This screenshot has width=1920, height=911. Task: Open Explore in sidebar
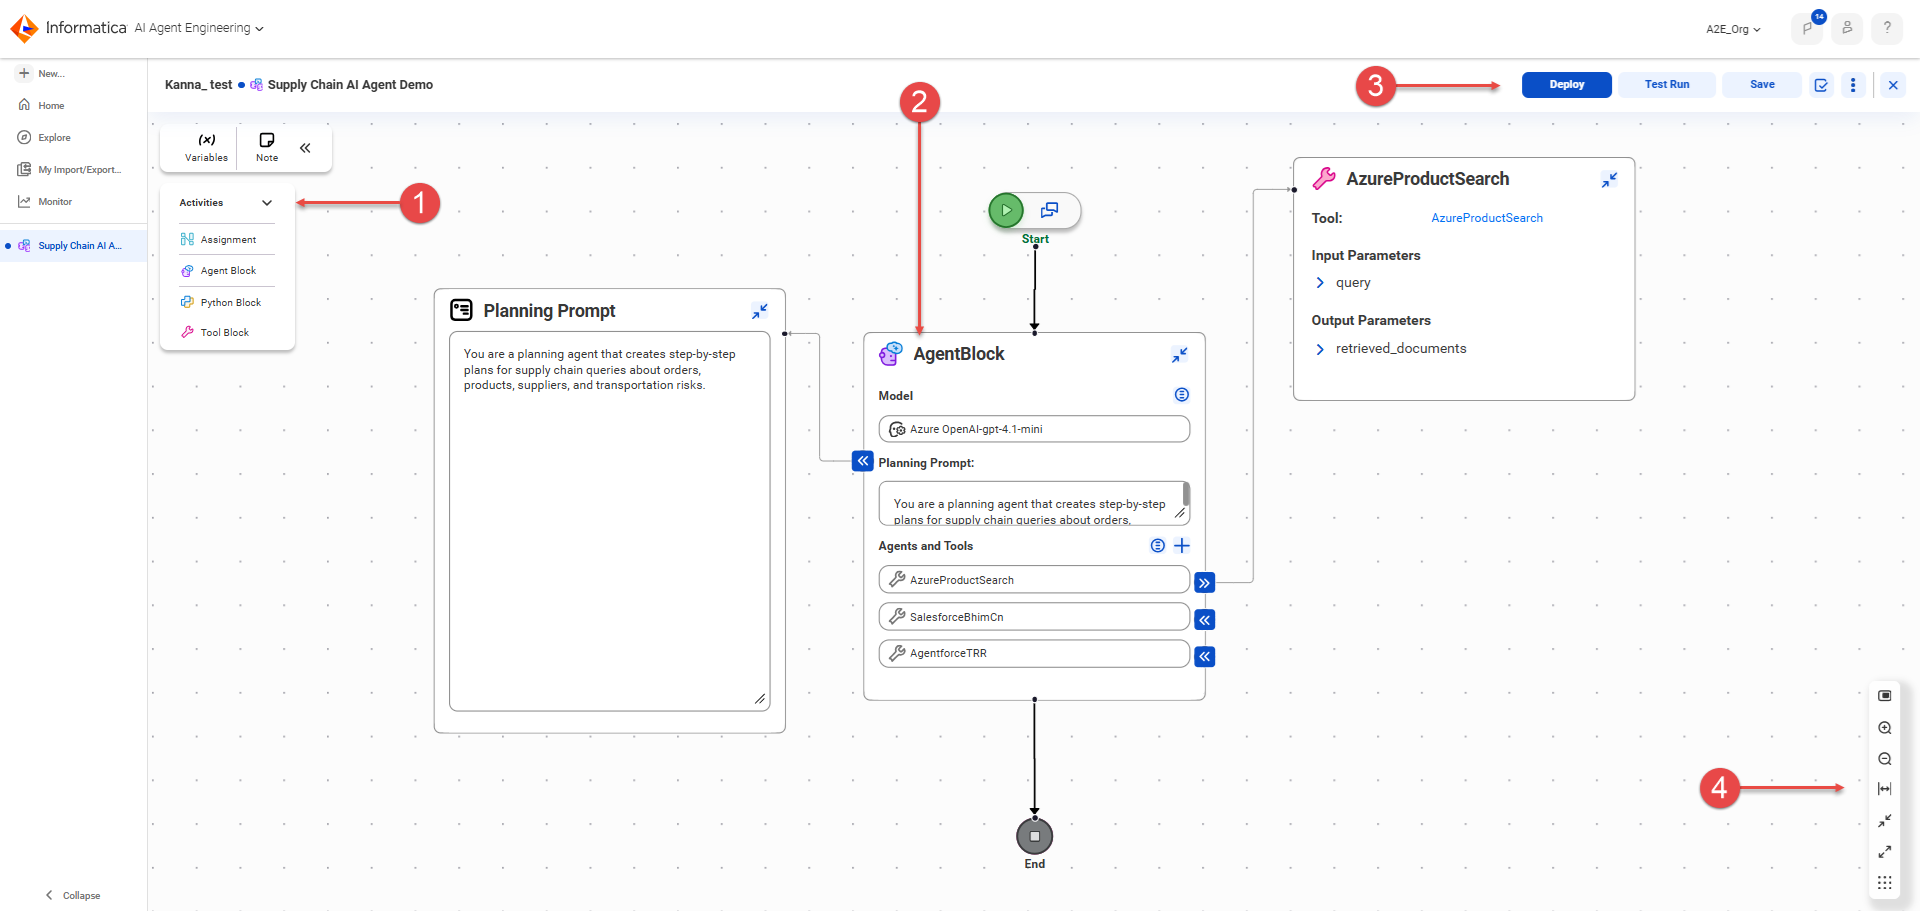tap(45, 138)
